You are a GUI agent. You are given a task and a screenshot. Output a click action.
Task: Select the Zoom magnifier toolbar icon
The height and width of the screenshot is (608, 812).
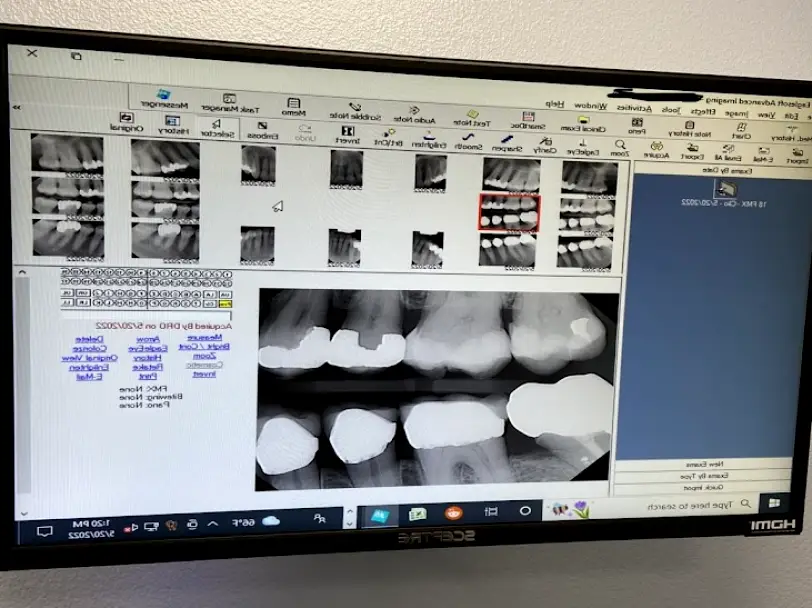(x=619, y=149)
